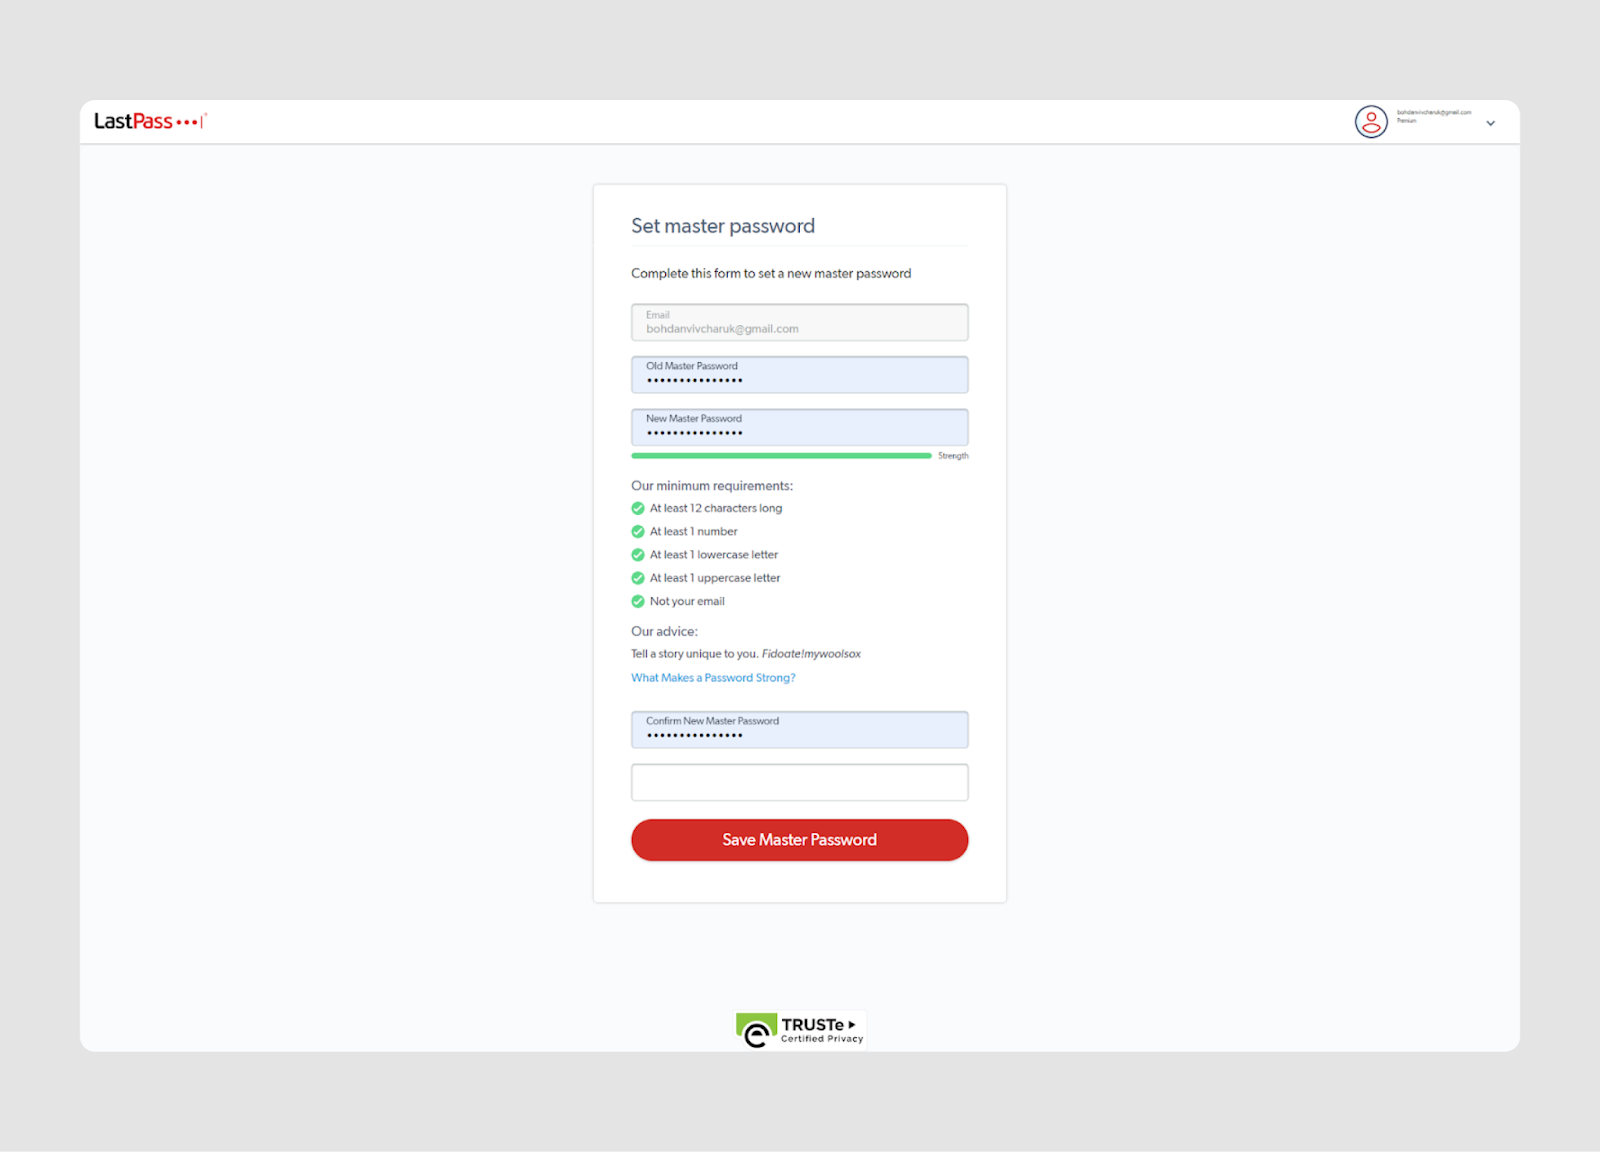Click 'Our minimum requirements:' text
Image resolution: width=1600 pixels, height=1152 pixels.
(712, 486)
